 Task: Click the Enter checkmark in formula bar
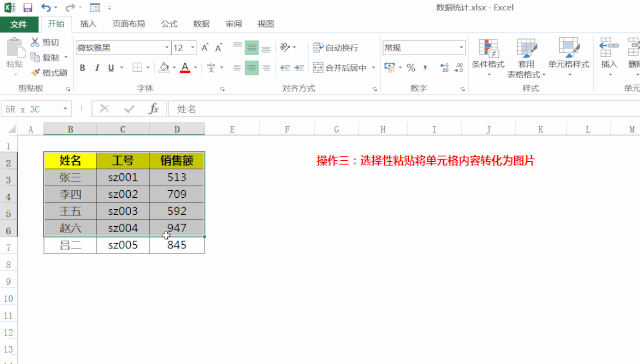click(x=129, y=109)
